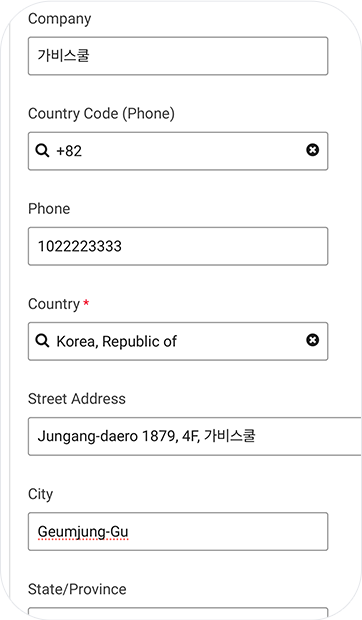362x620 pixels.
Task: Focus the partially visible State/Province field
Action: [x=178, y=614]
